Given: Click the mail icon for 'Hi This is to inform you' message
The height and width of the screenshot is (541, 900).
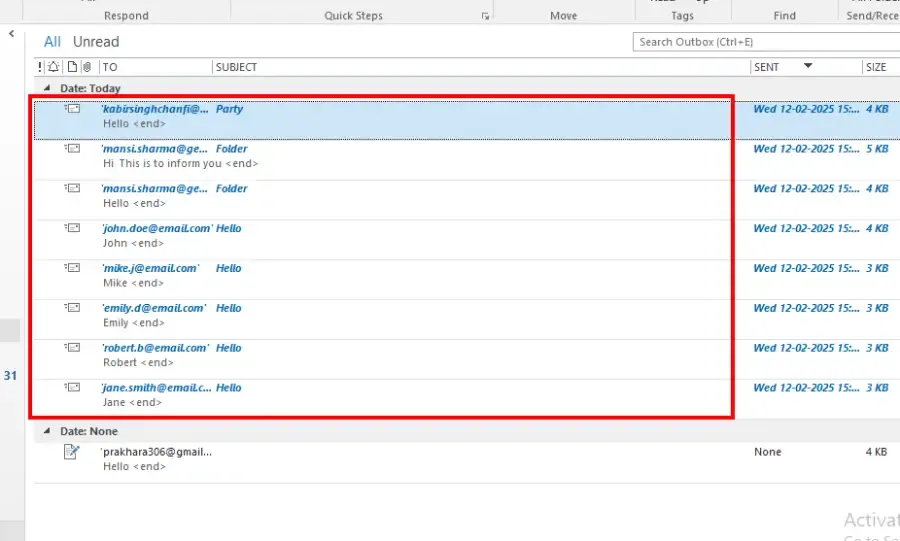Looking at the screenshot, I should click(72, 148).
